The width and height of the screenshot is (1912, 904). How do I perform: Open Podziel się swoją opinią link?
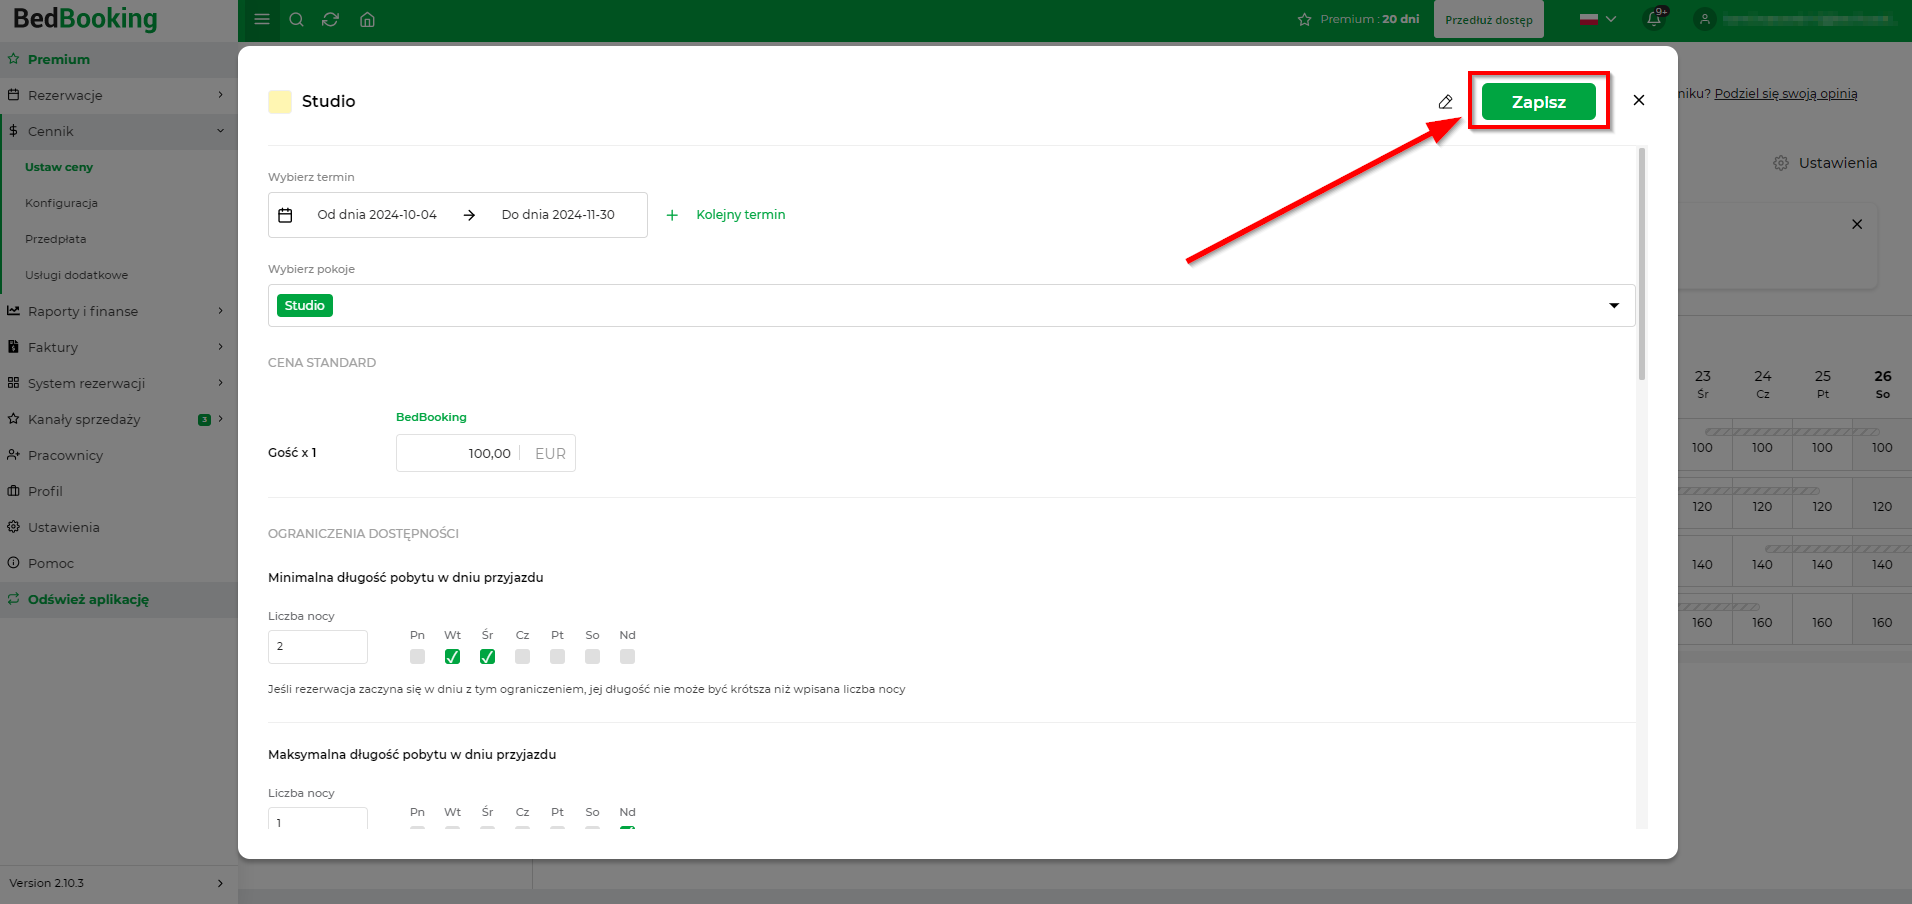pos(1786,94)
